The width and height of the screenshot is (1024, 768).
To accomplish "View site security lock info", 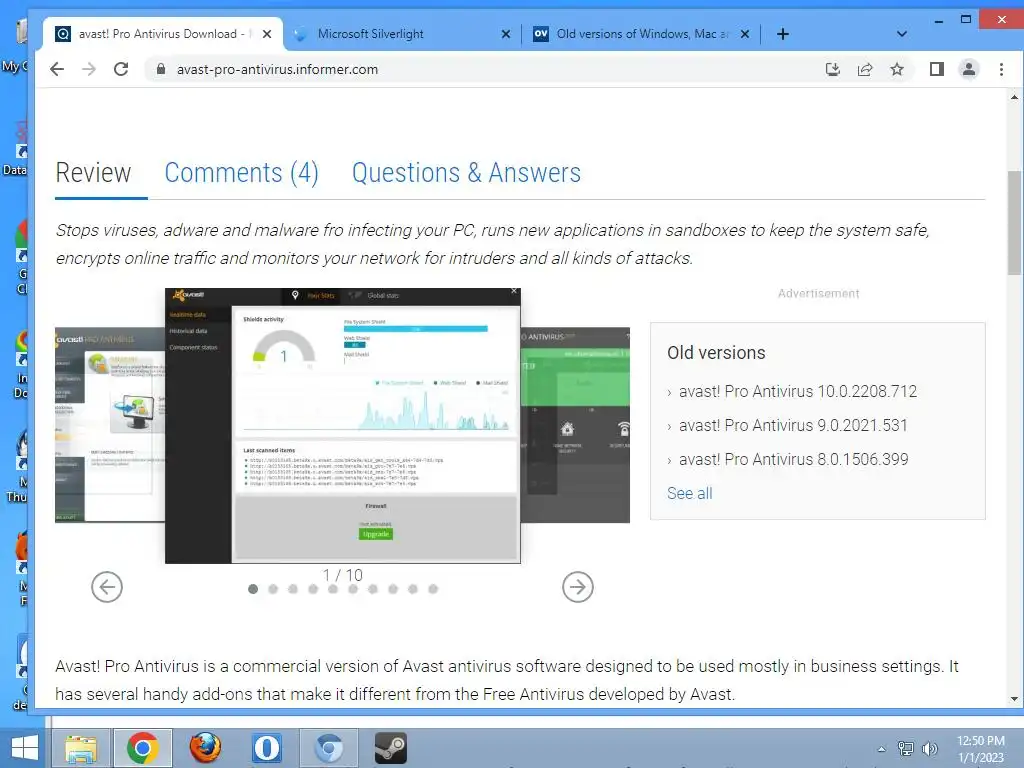I will 160,69.
